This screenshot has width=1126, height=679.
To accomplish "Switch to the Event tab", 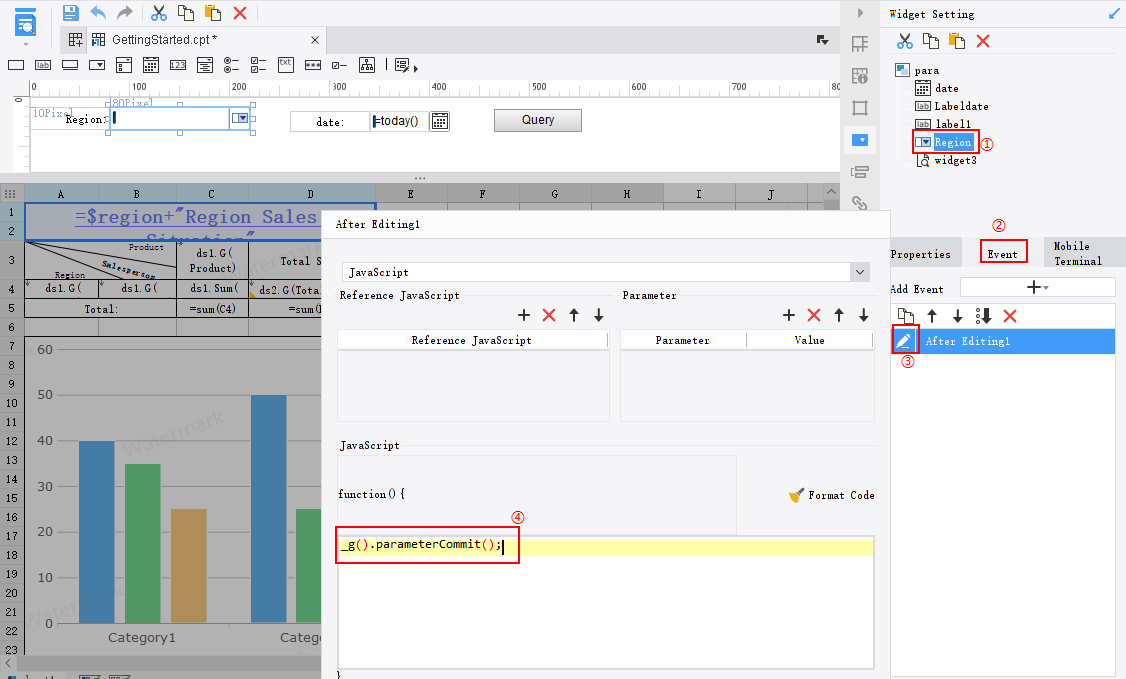I will tap(1003, 253).
